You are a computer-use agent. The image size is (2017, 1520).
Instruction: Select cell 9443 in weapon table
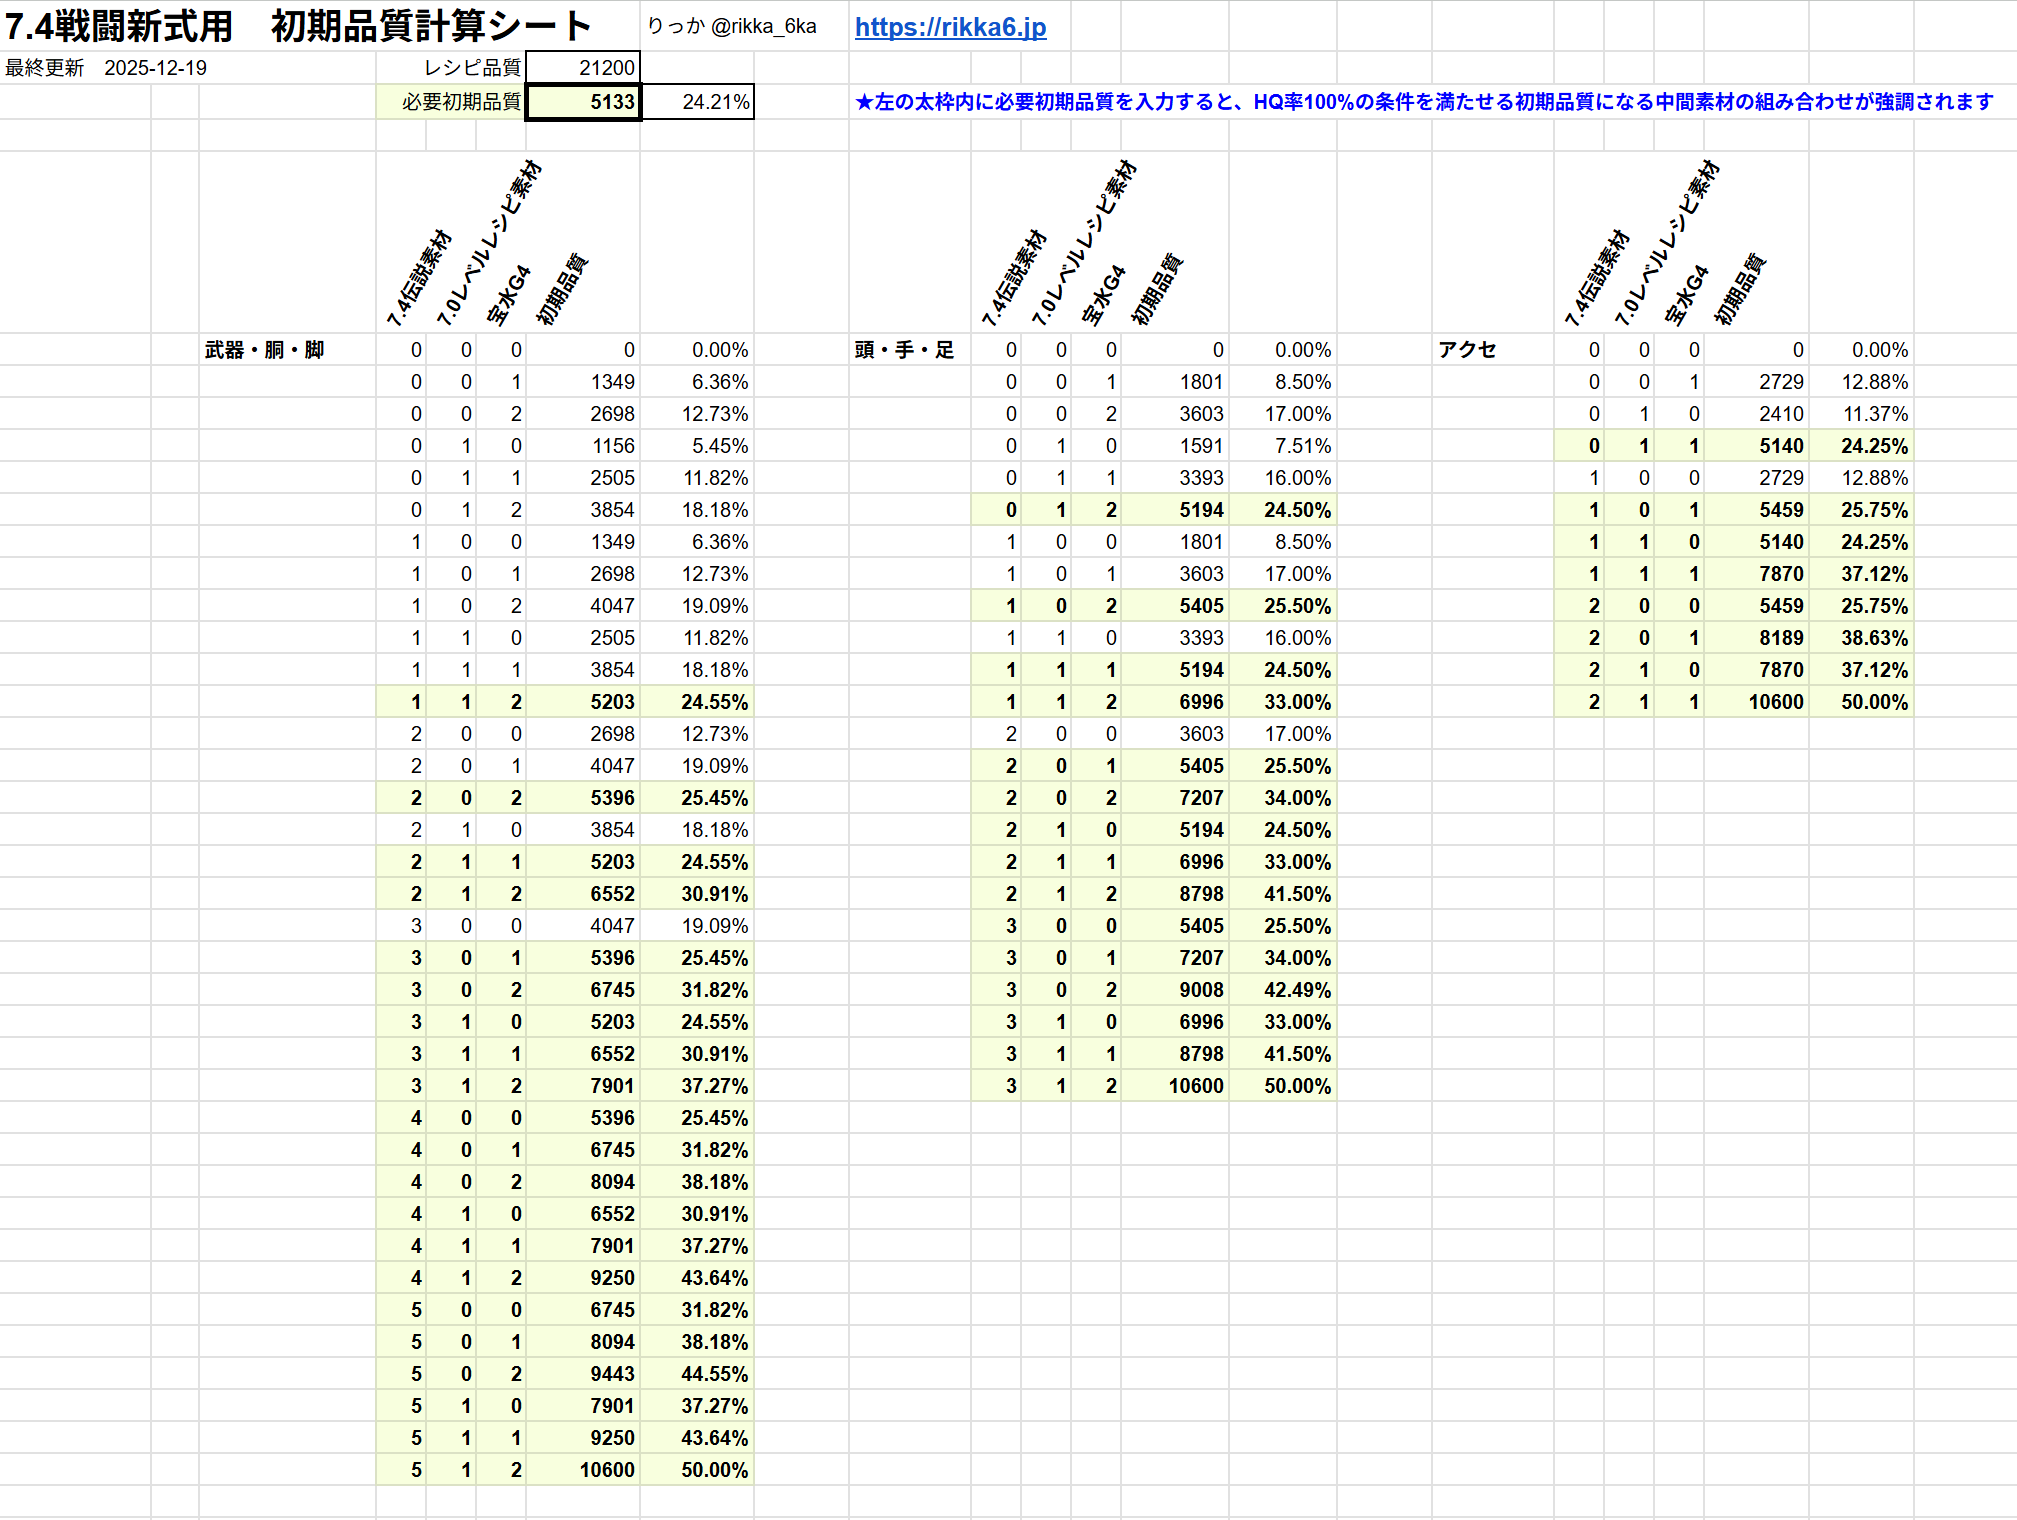[x=611, y=1374]
